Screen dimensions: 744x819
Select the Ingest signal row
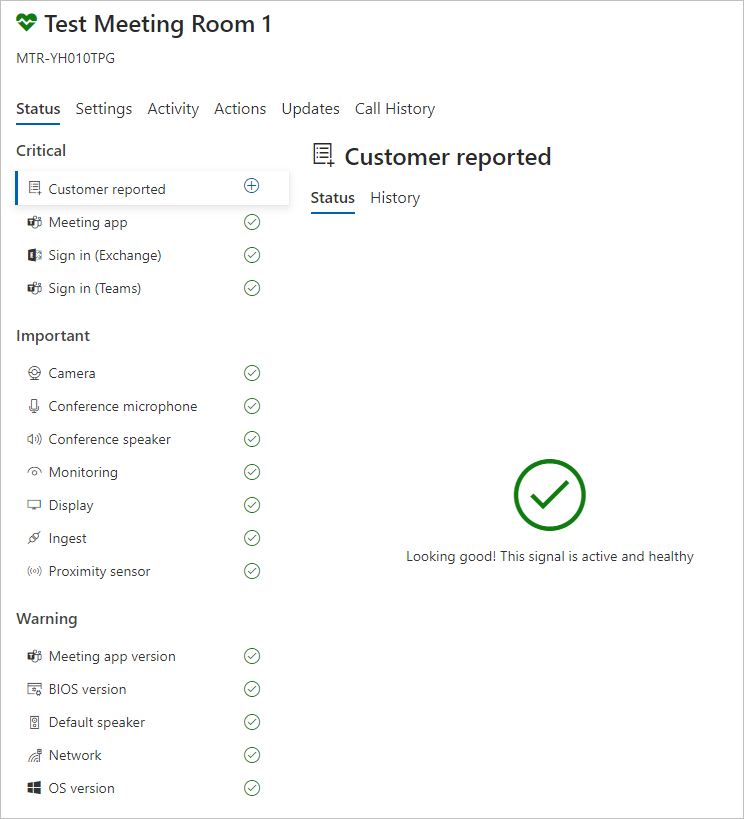click(x=152, y=538)
